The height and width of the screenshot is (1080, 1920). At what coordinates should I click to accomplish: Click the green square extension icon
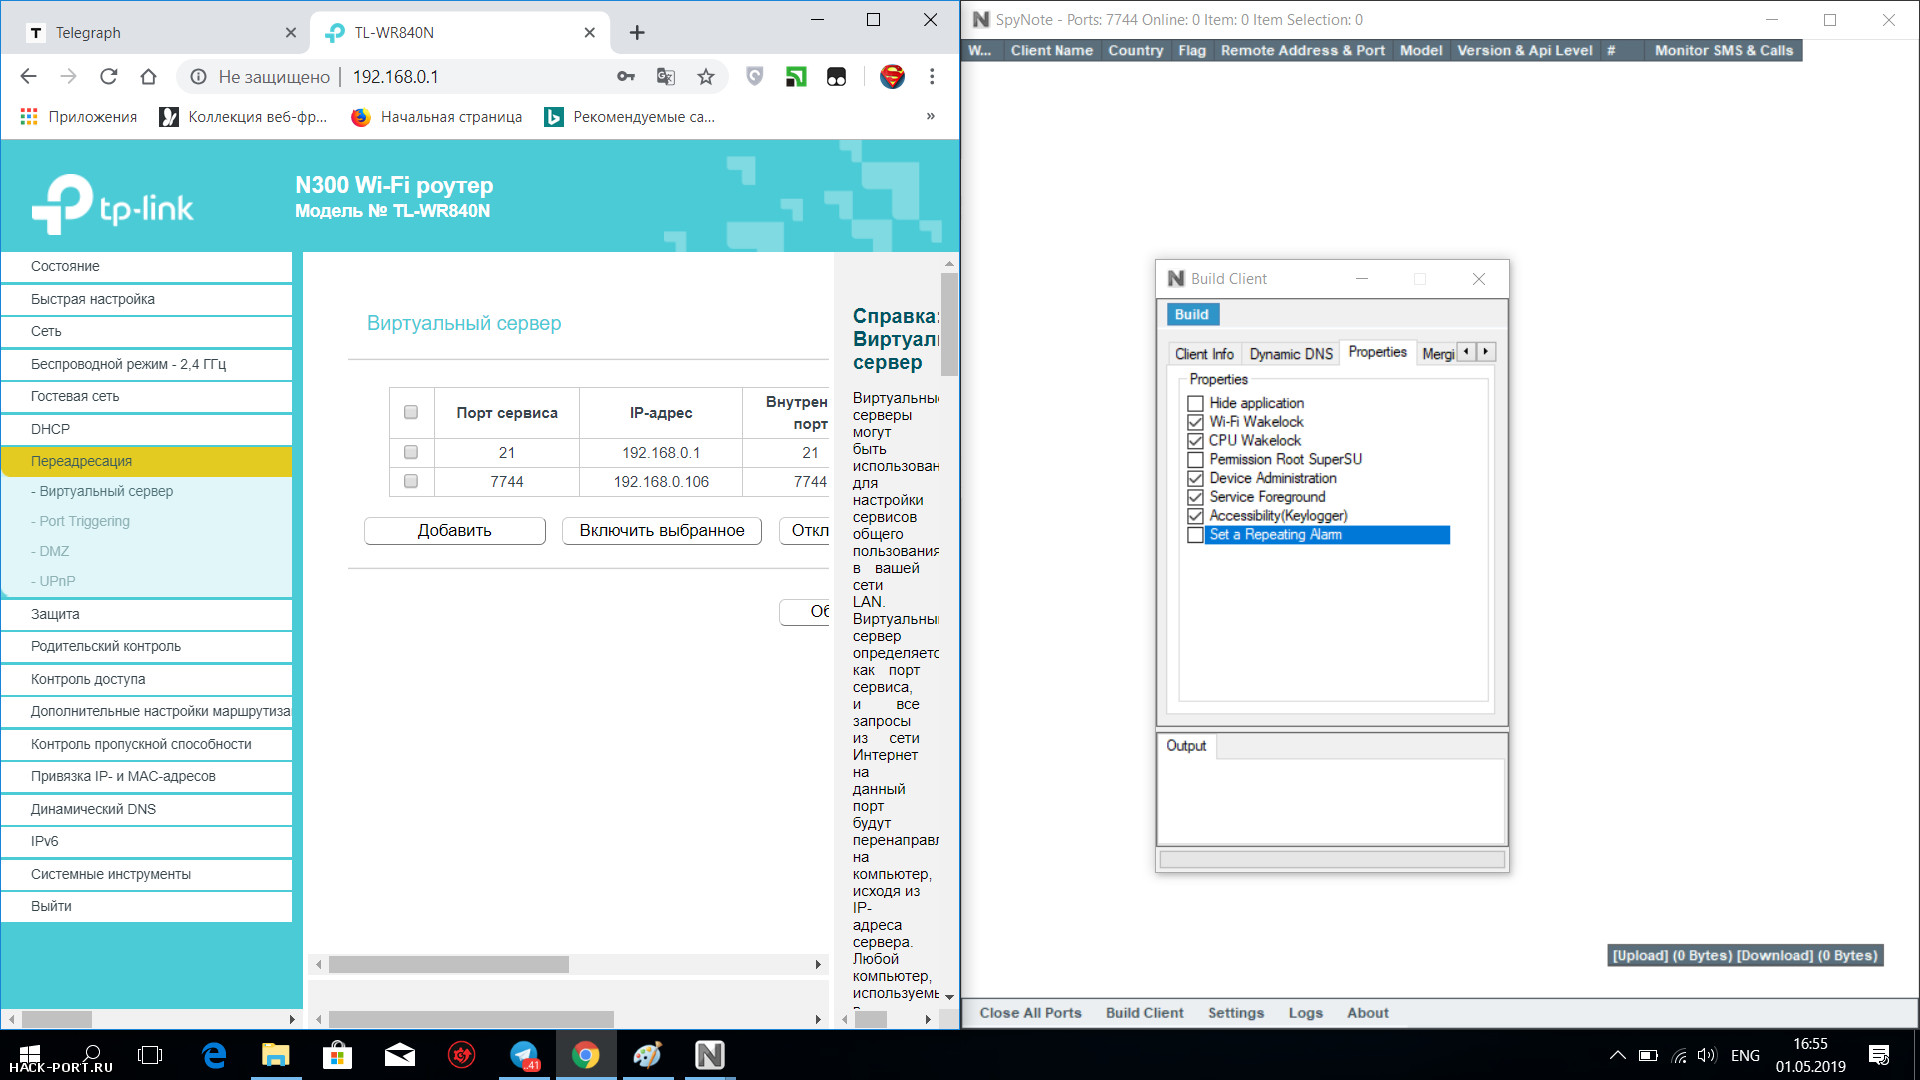point(796,77)
